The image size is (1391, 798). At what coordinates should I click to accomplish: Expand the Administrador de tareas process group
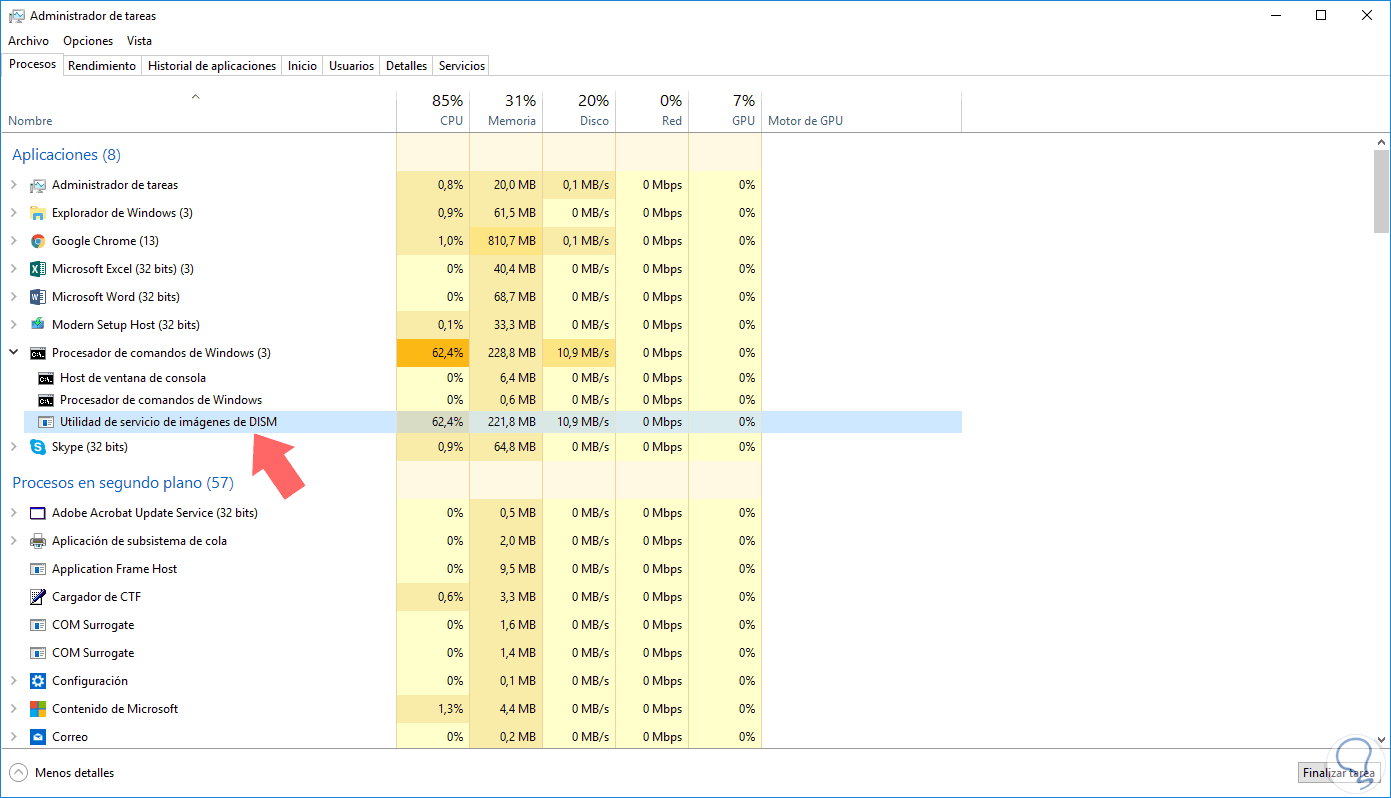pyautogui.click(x=14, y=185)
